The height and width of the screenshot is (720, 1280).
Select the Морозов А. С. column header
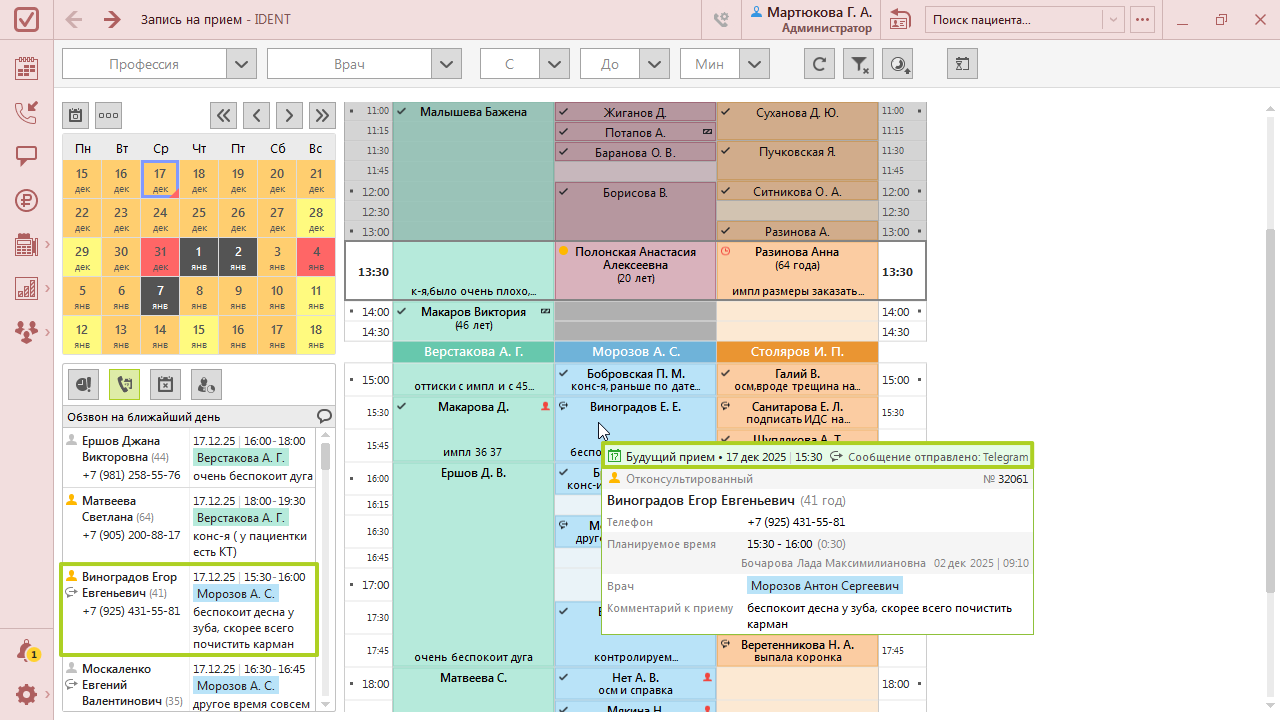click(635, 352)
